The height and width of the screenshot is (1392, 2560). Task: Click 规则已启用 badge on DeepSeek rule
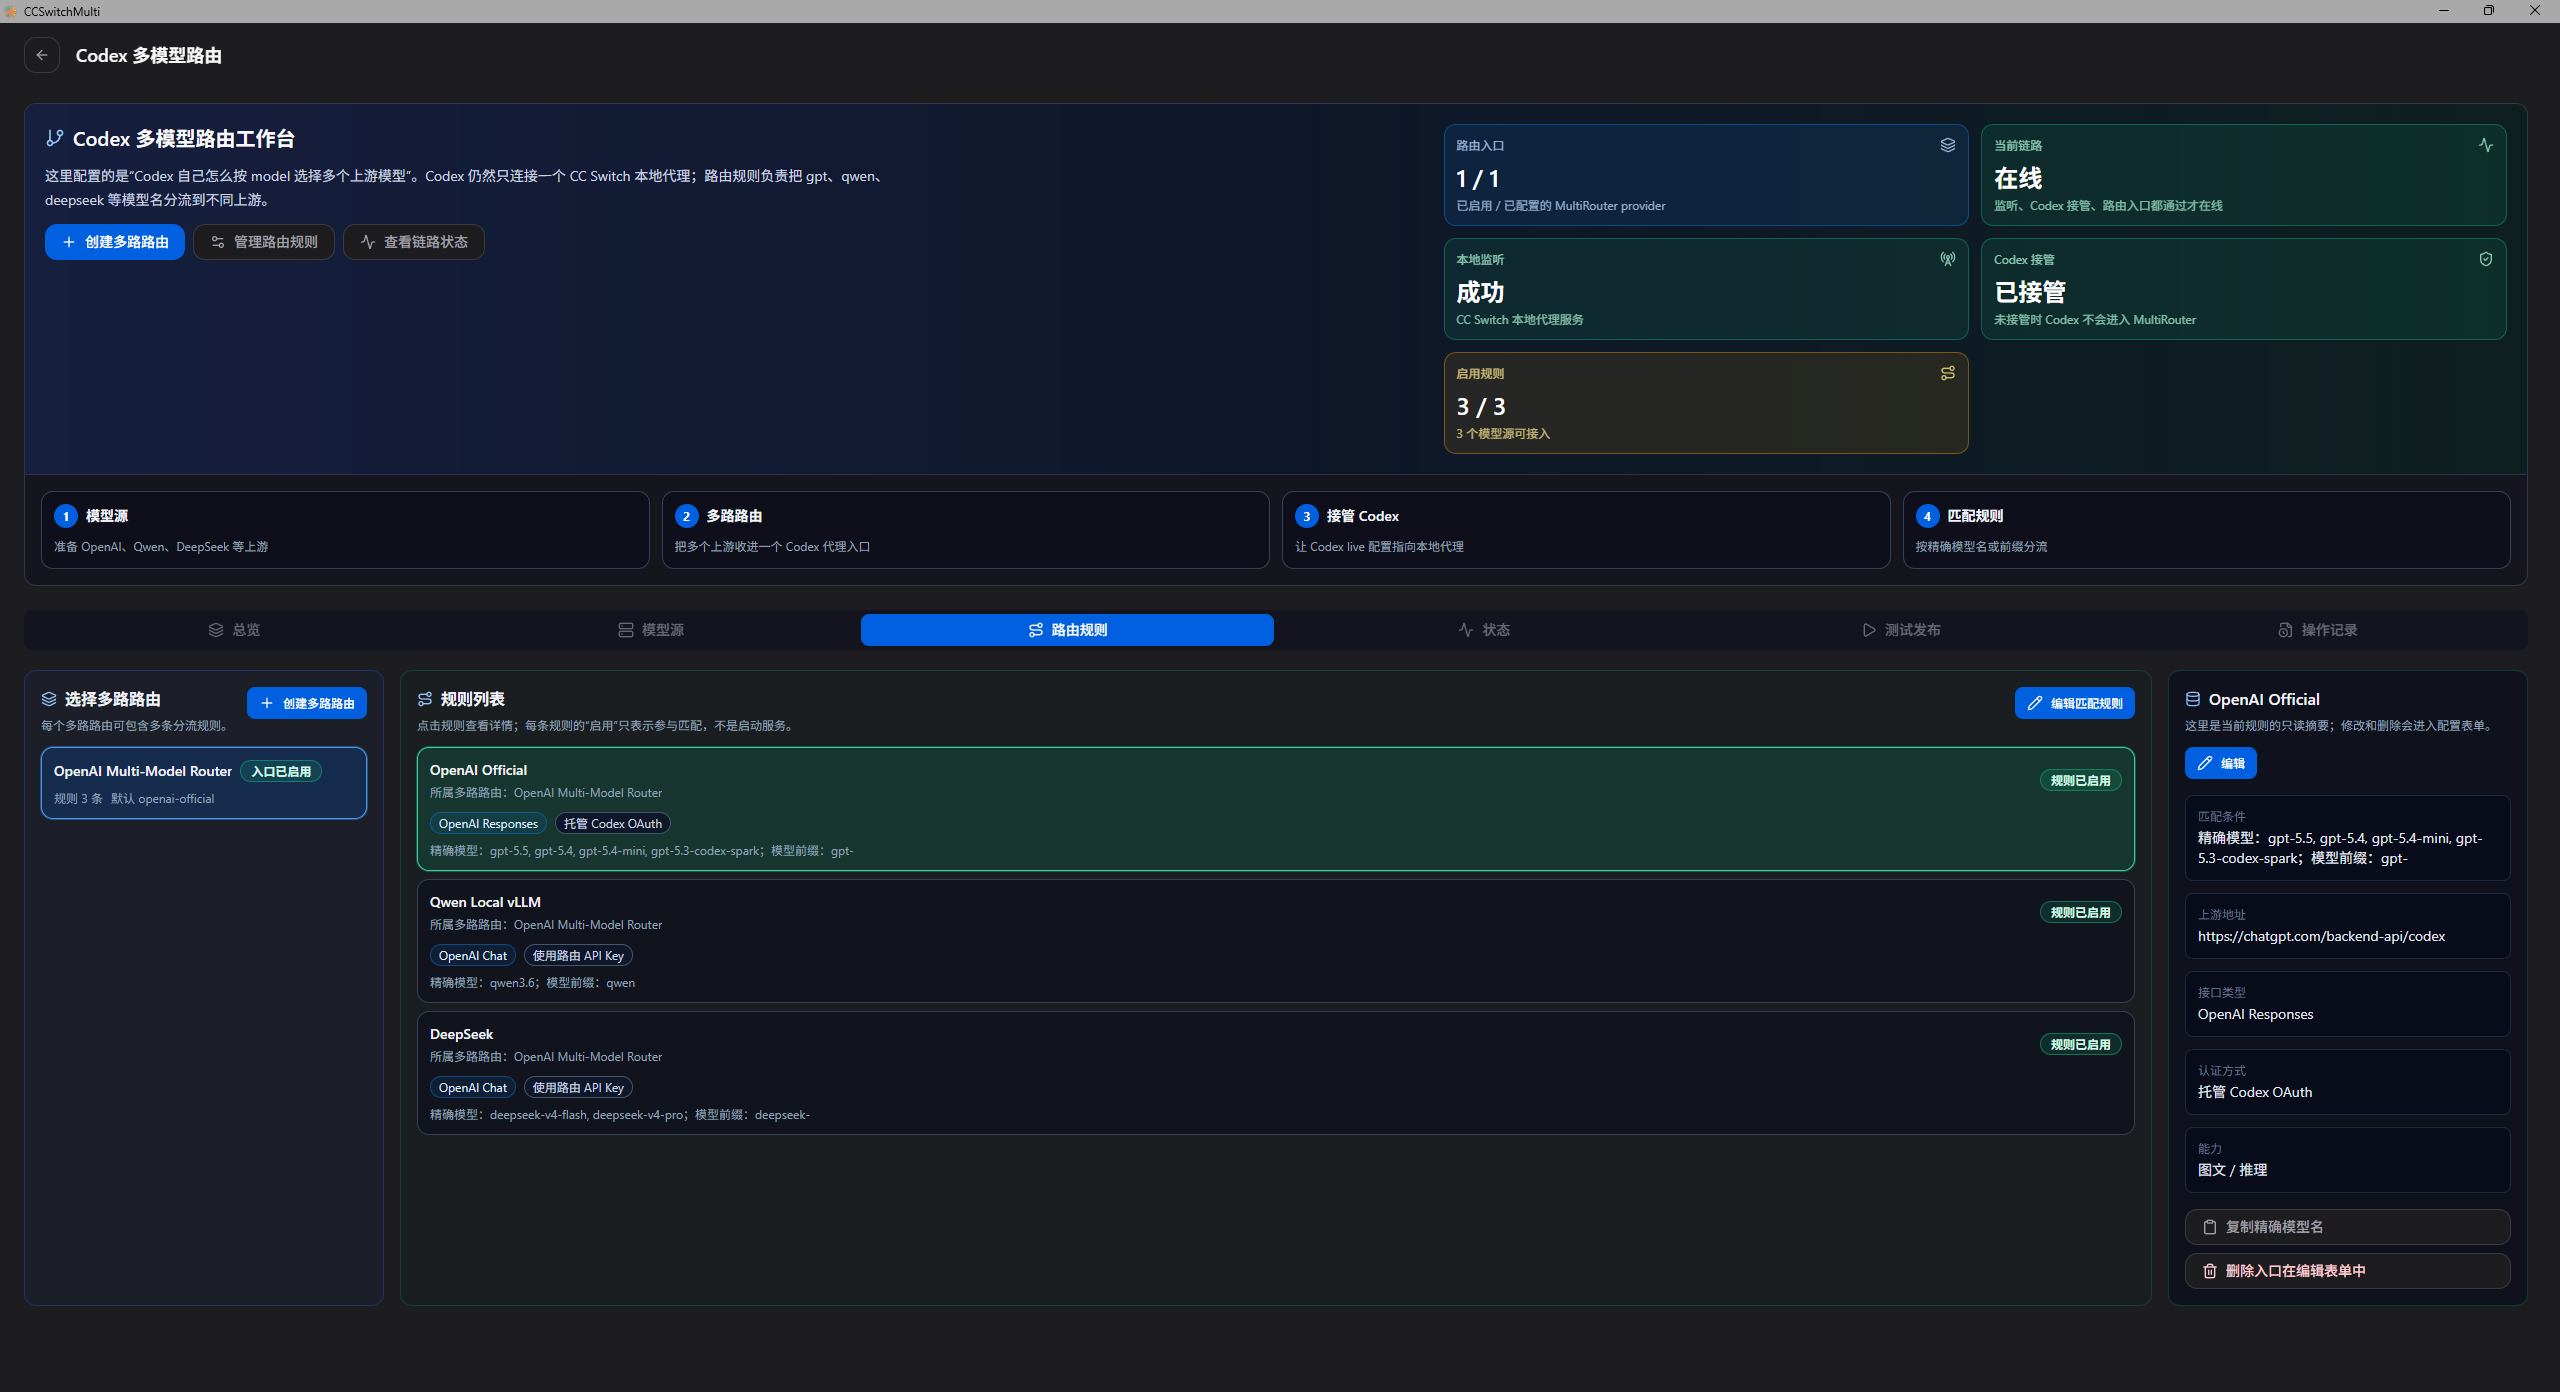click(2081, 1044)
